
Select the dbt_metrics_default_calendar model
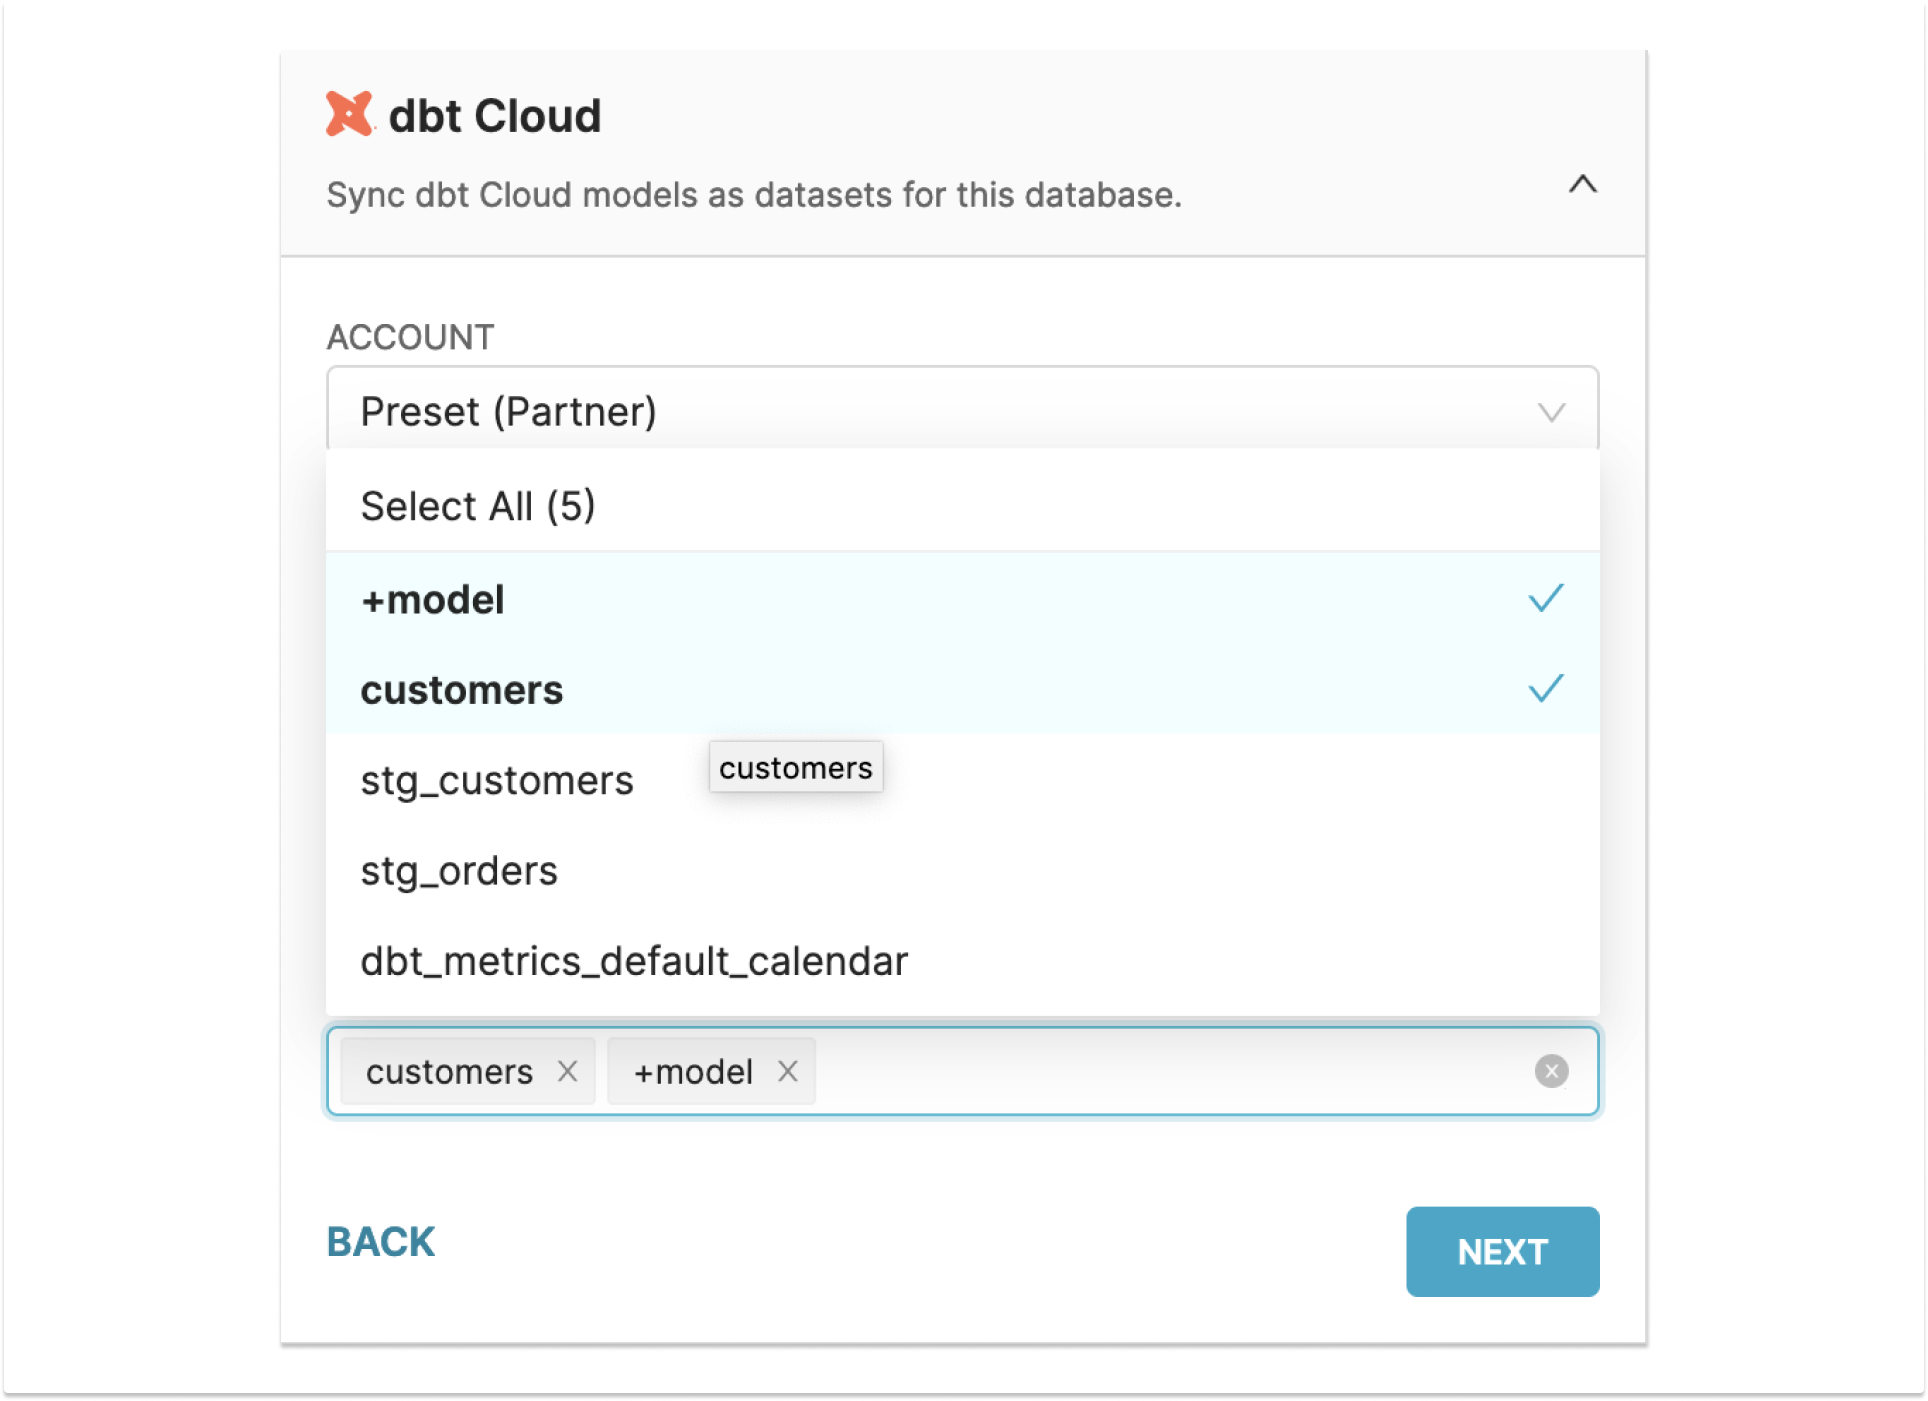[x=634, y=960]
